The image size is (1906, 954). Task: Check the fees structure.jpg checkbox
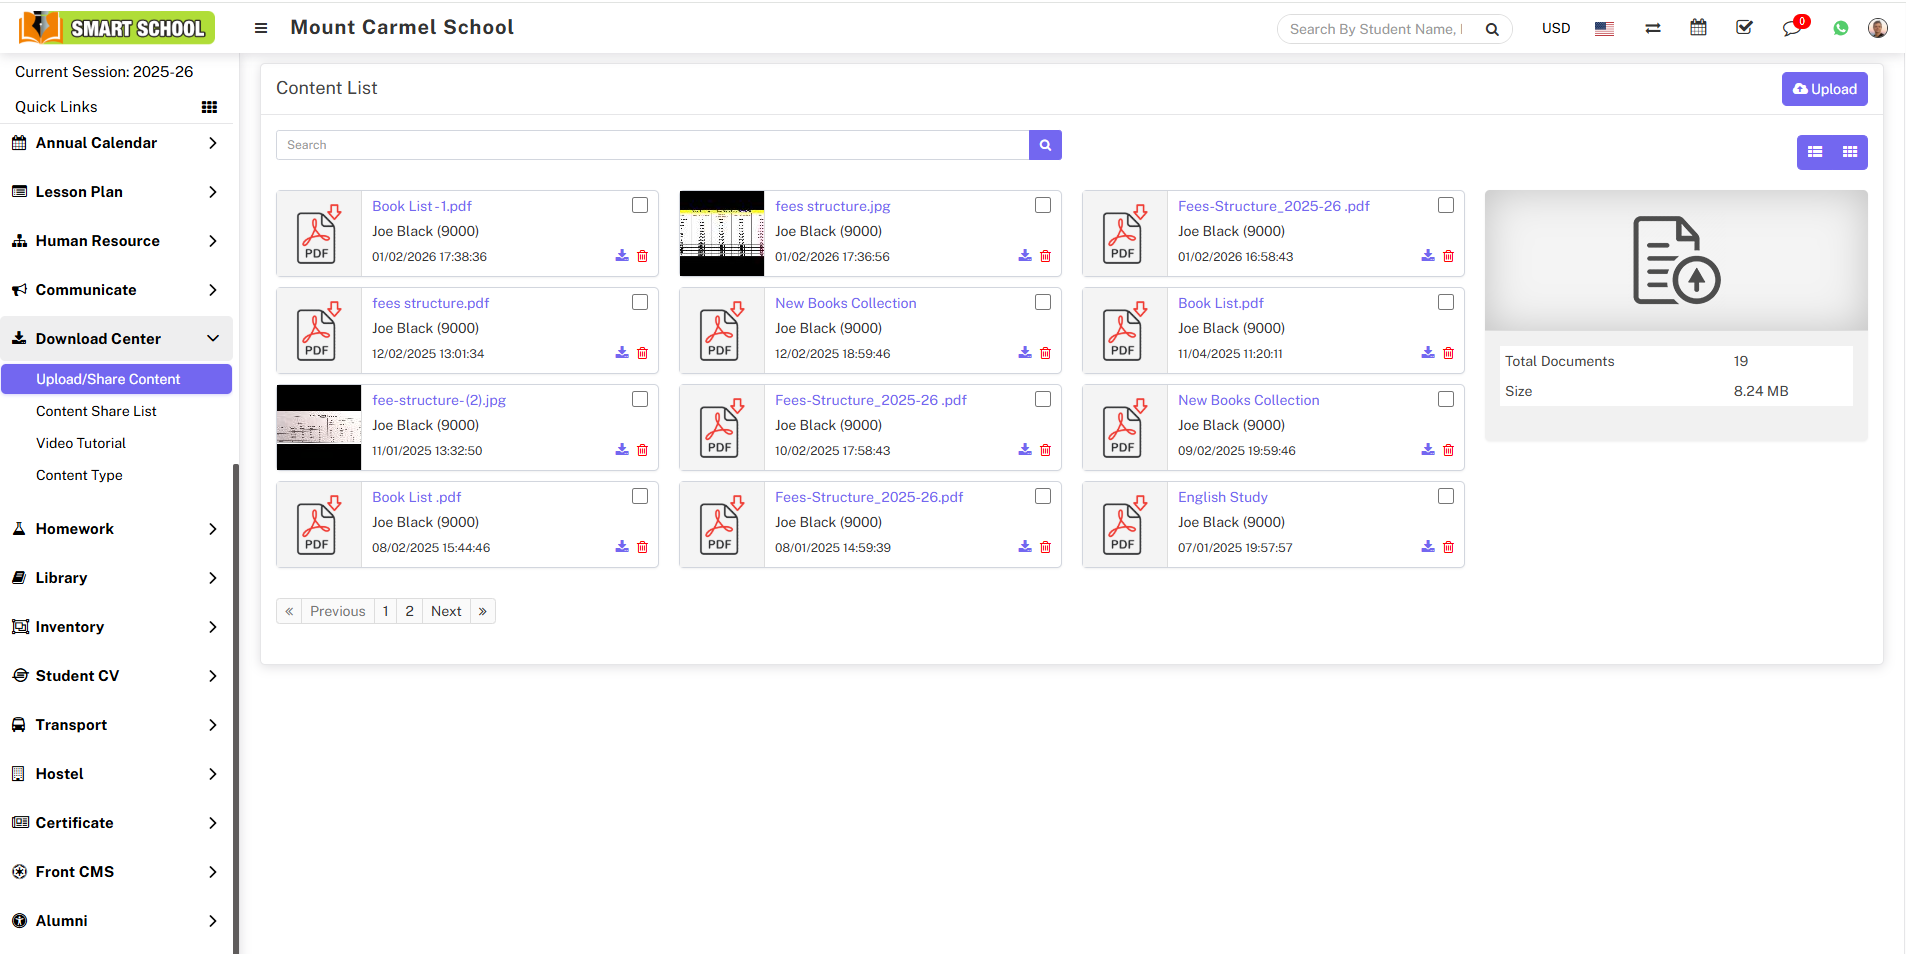[1043, 205]
